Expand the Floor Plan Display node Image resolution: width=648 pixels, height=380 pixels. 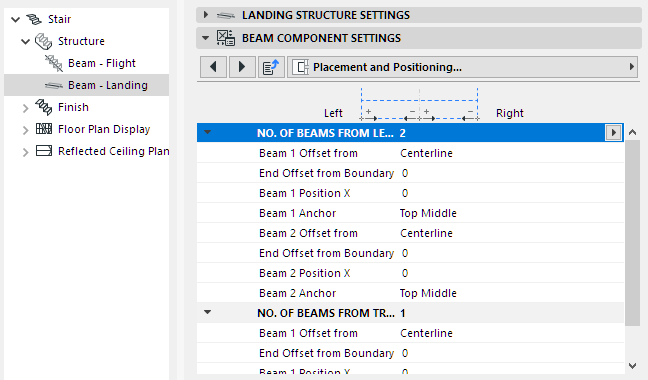point(26,130)
